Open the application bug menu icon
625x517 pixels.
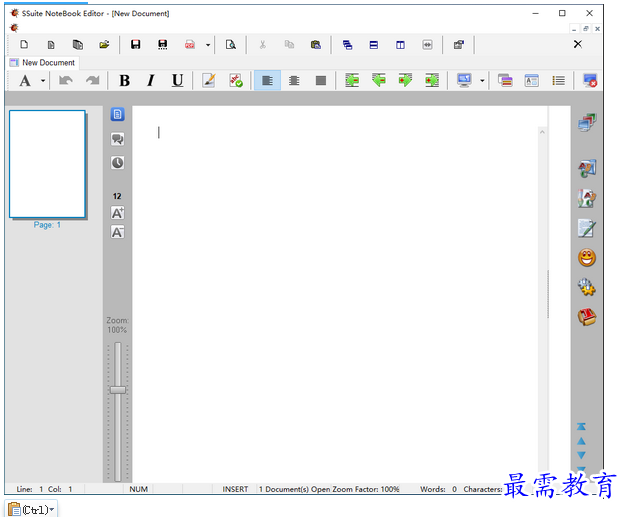14,28
